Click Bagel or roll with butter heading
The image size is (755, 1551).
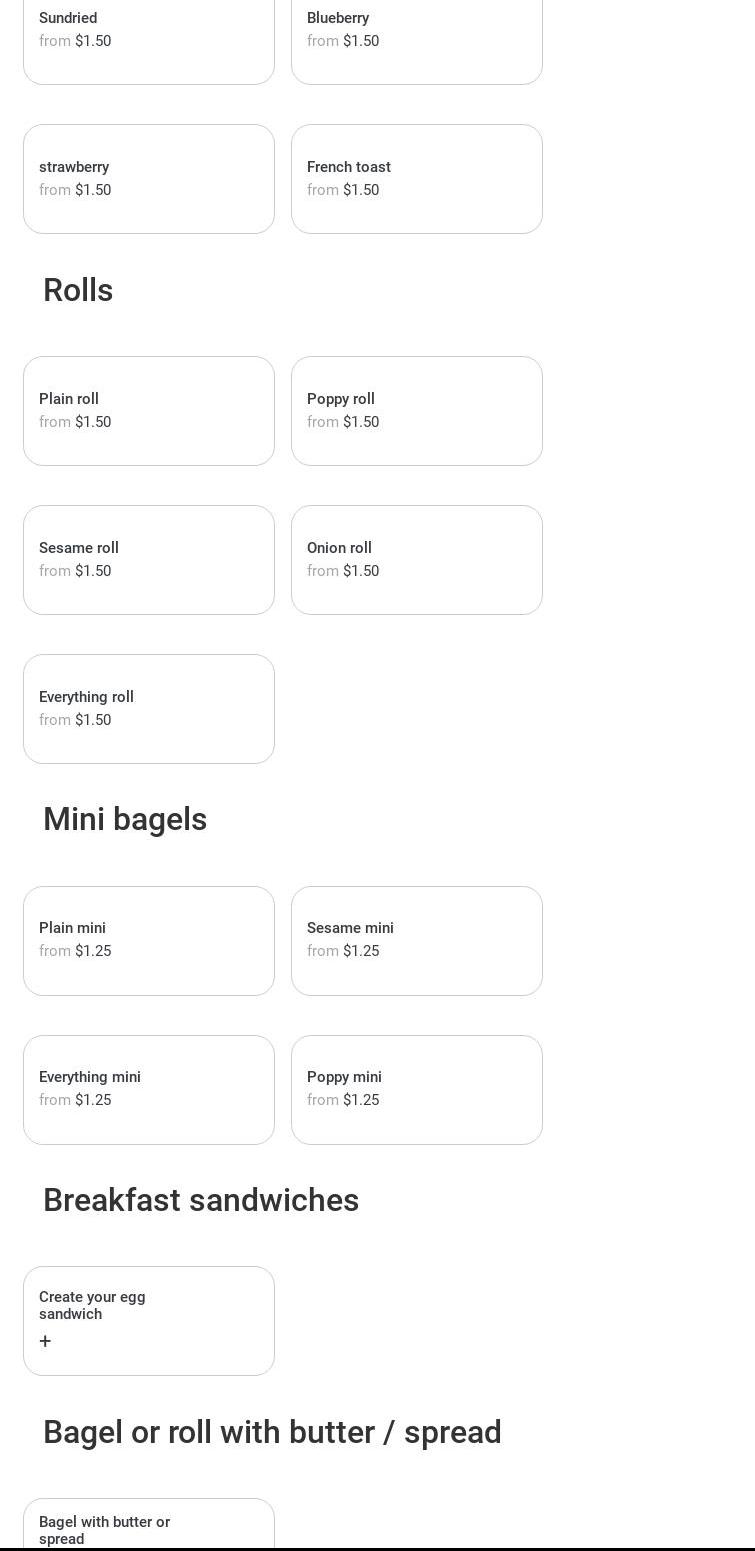(x=272, y=1433)
